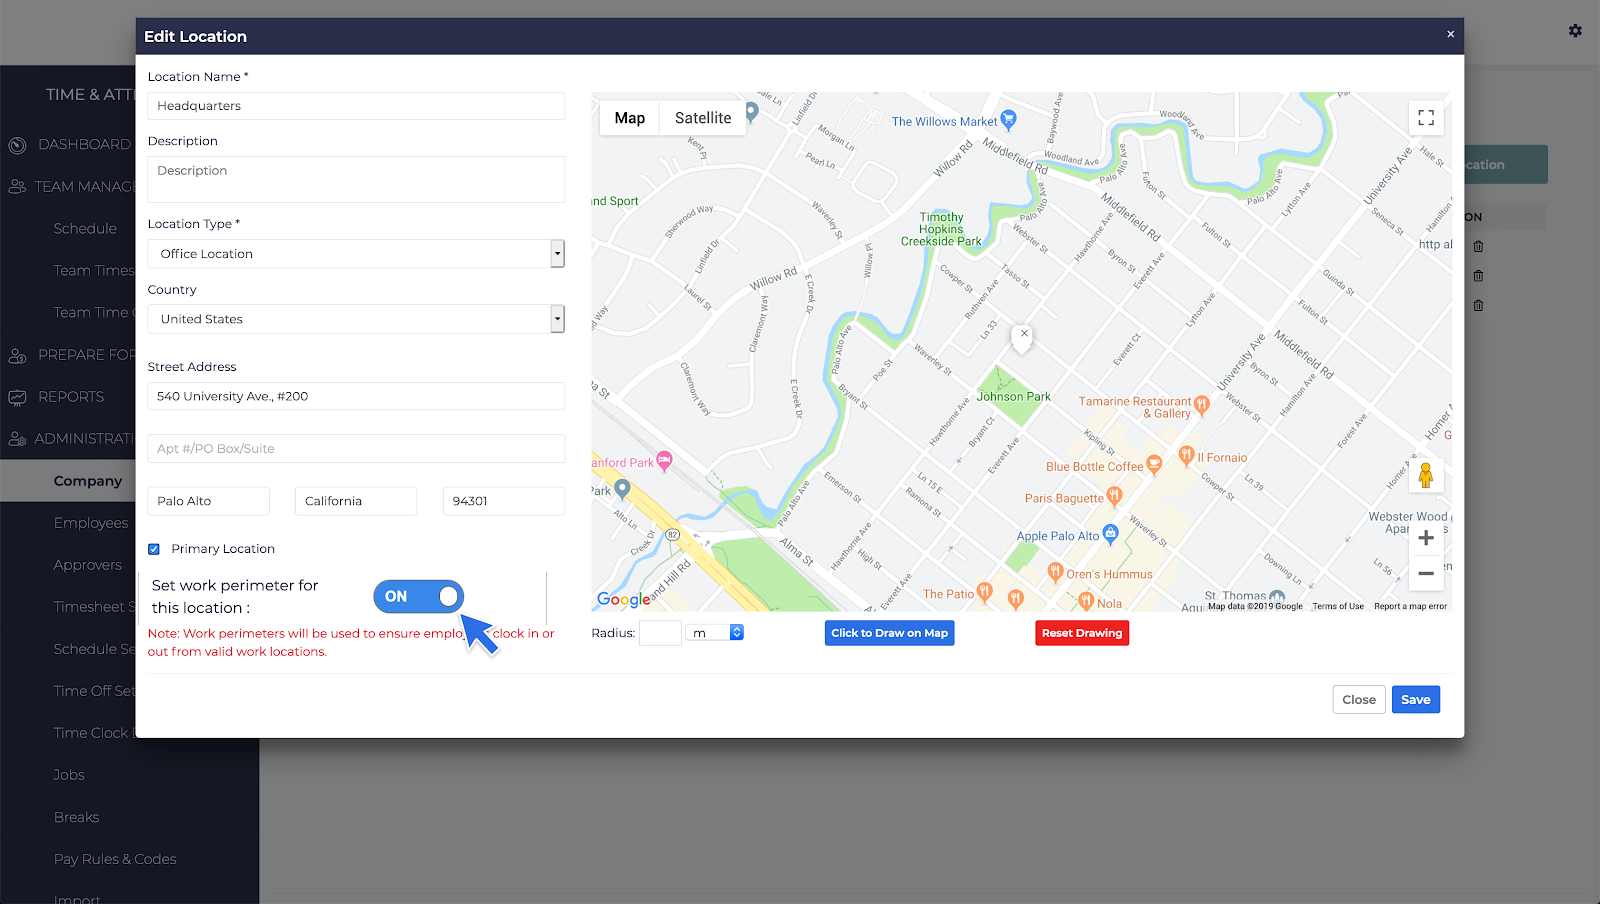
Task: Expand the Country dropdown
Action: 356,319
